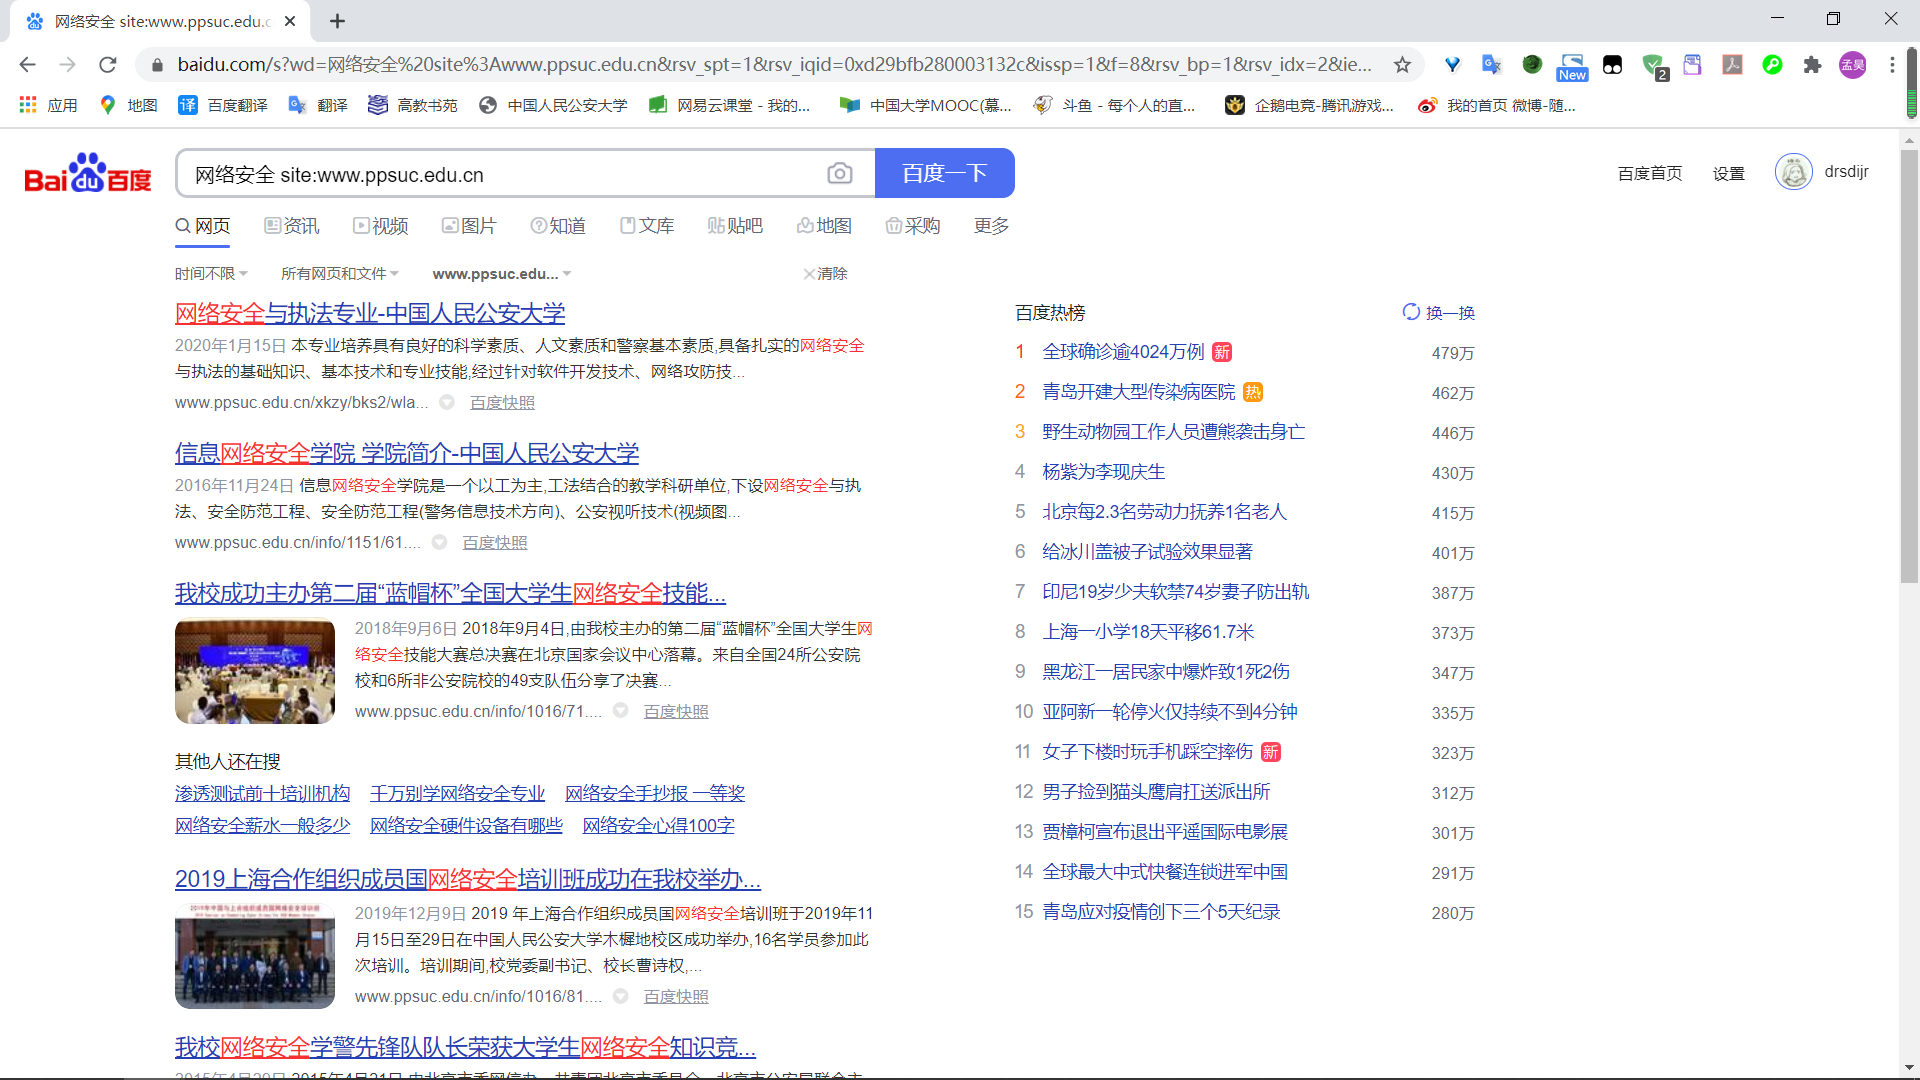
Task: Click the Baidu logo
Action: (x=88, y=173)
